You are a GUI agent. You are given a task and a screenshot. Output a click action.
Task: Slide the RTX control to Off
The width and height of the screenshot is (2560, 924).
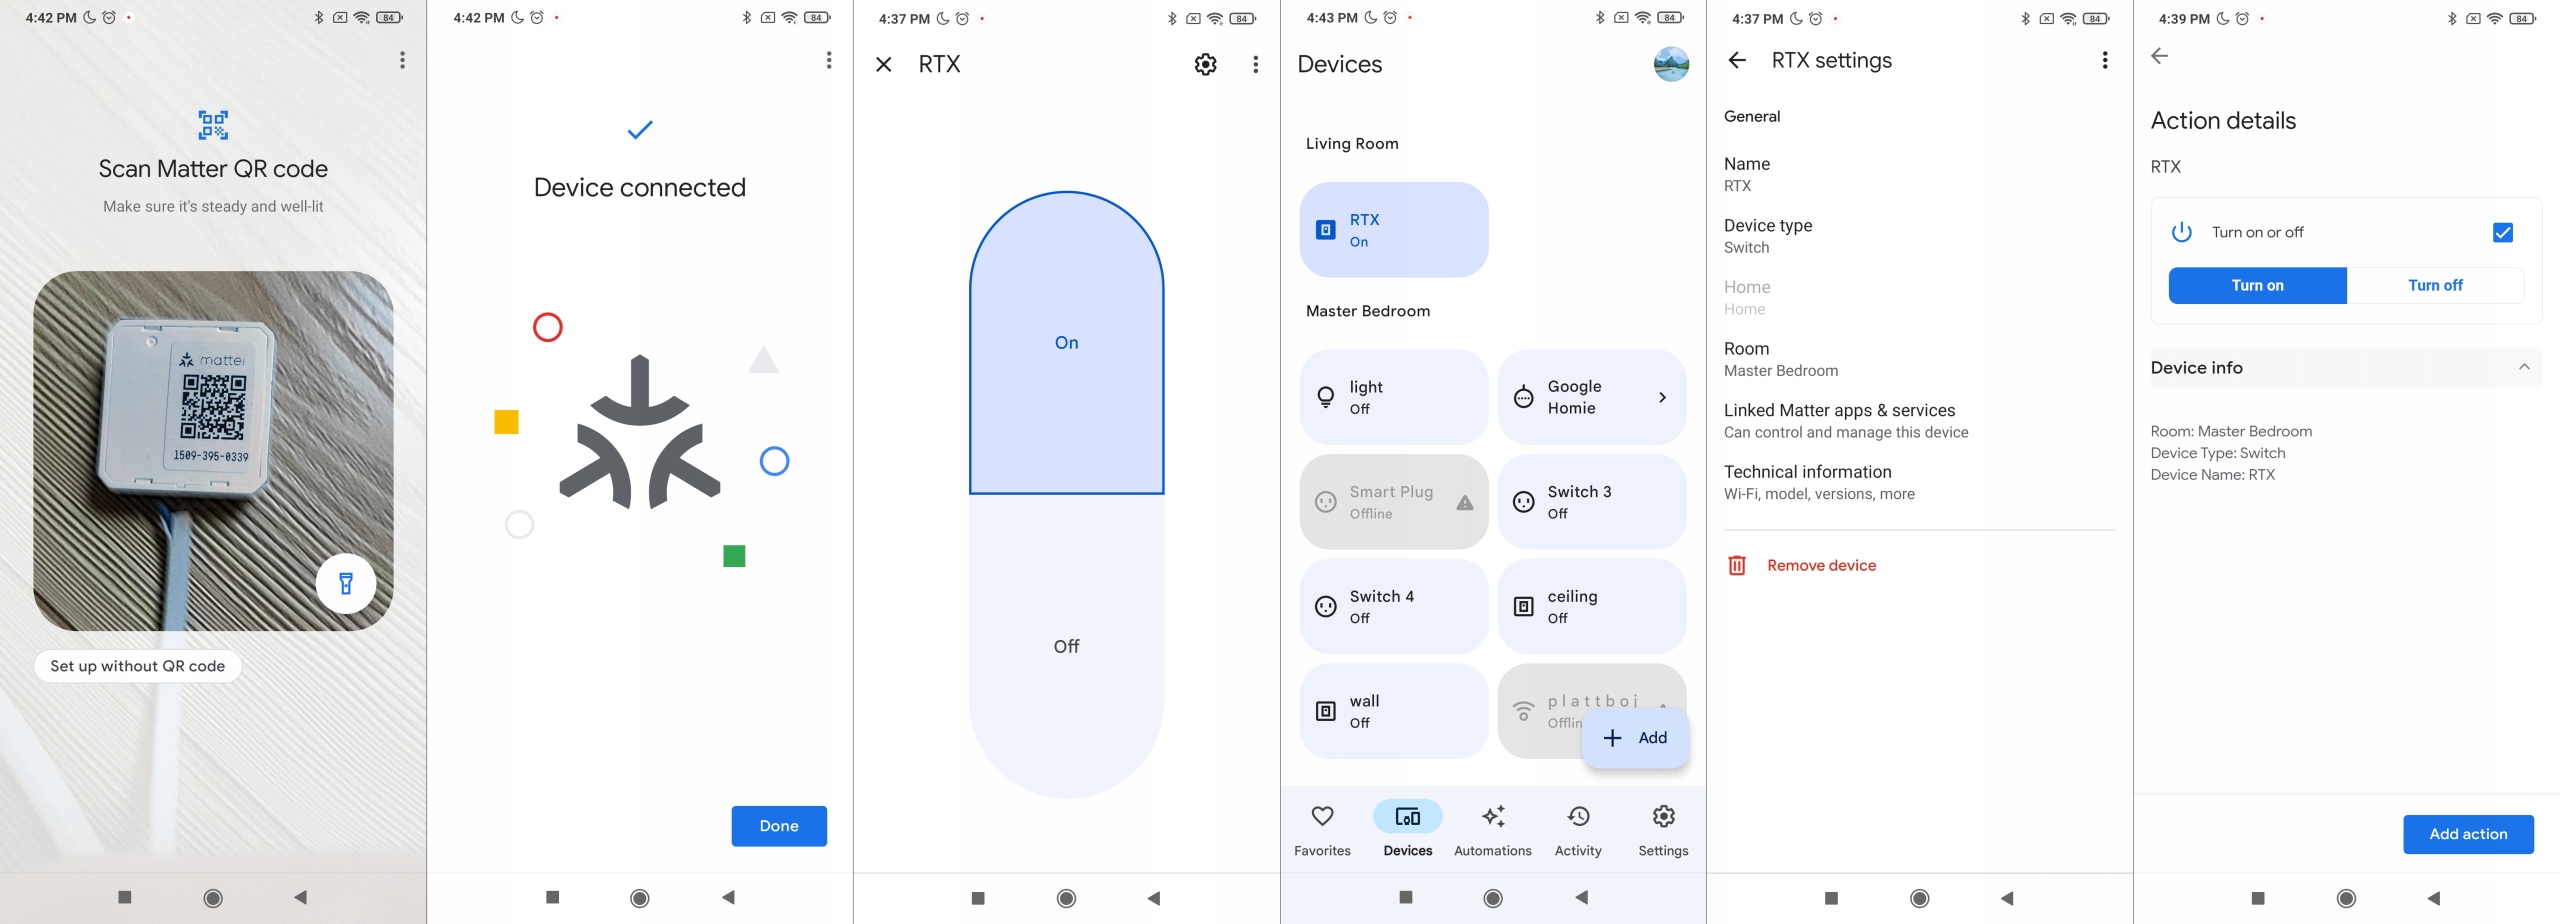coord(1065,645)
